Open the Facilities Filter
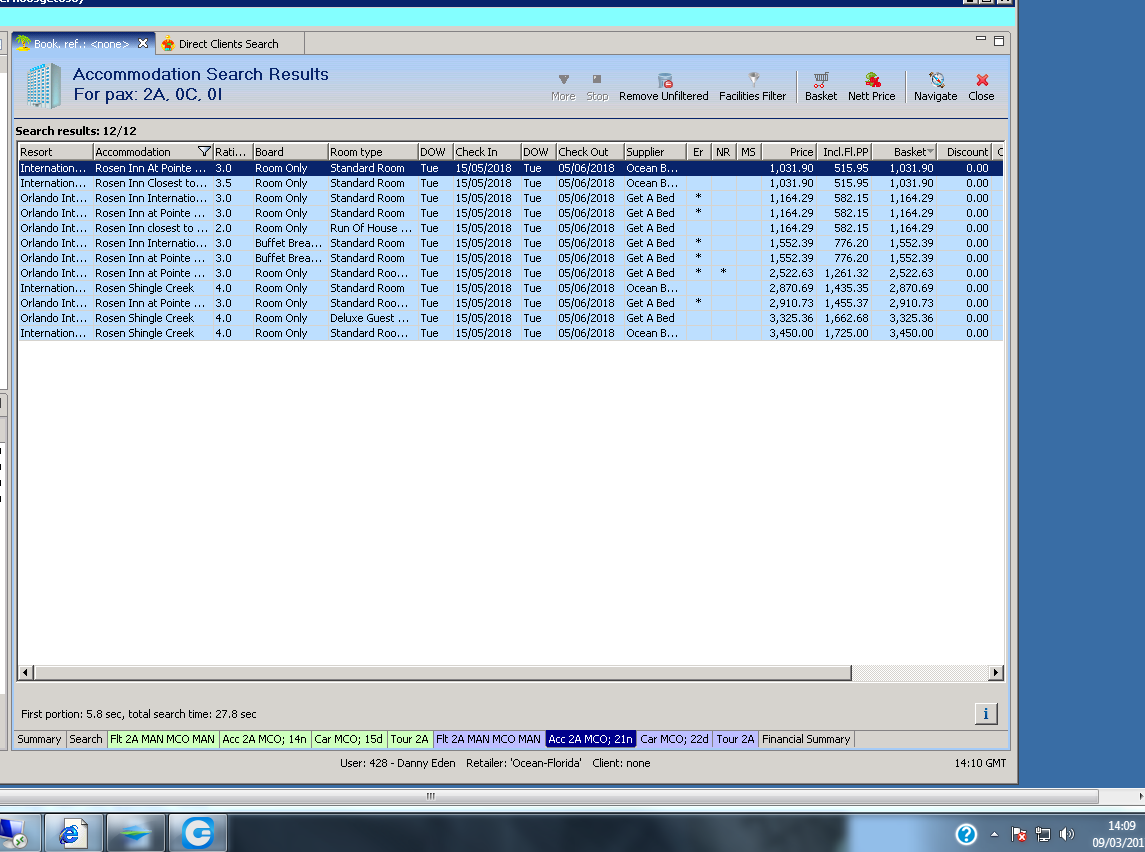The height and width of the screenshot is (852, 1145). 752,86
